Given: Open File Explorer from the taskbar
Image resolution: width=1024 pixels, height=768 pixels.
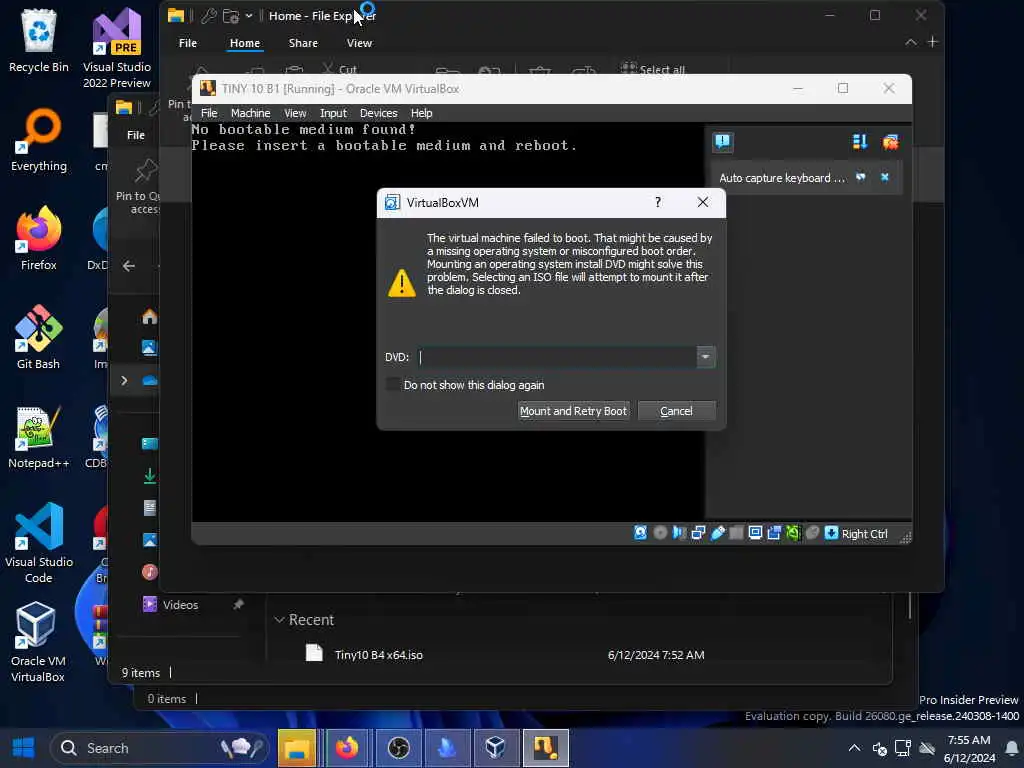Looking at the screenshot, I should 296,748.
